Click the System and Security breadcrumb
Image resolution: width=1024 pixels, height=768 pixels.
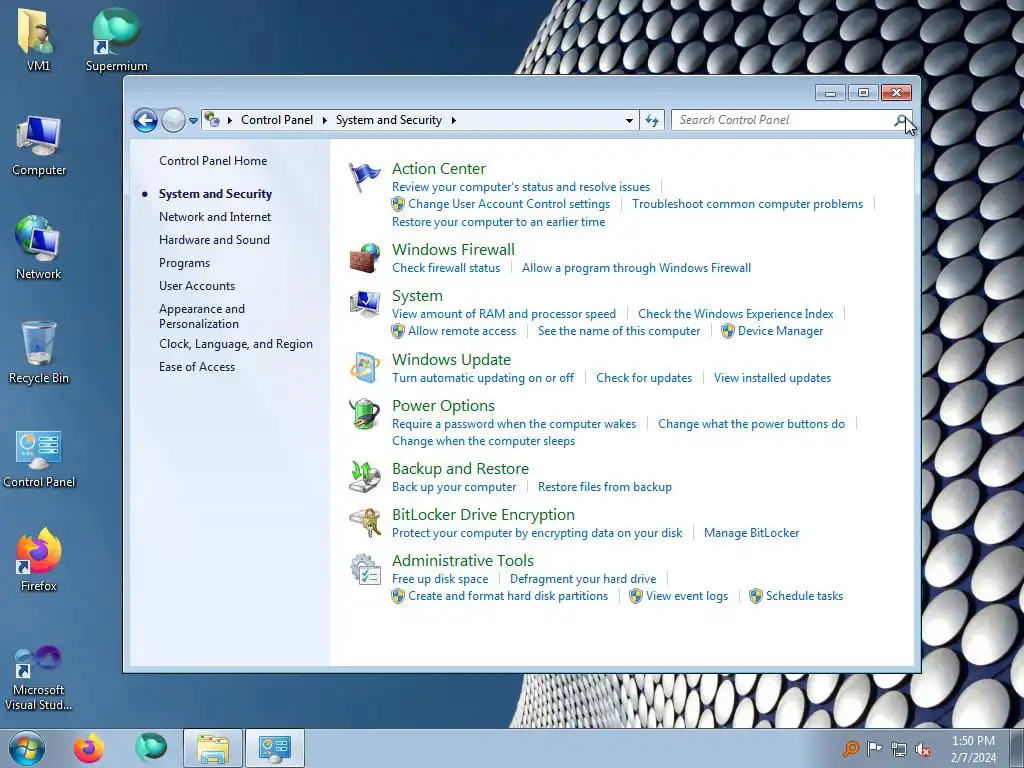pyautogui.click(x=389, y=120)
